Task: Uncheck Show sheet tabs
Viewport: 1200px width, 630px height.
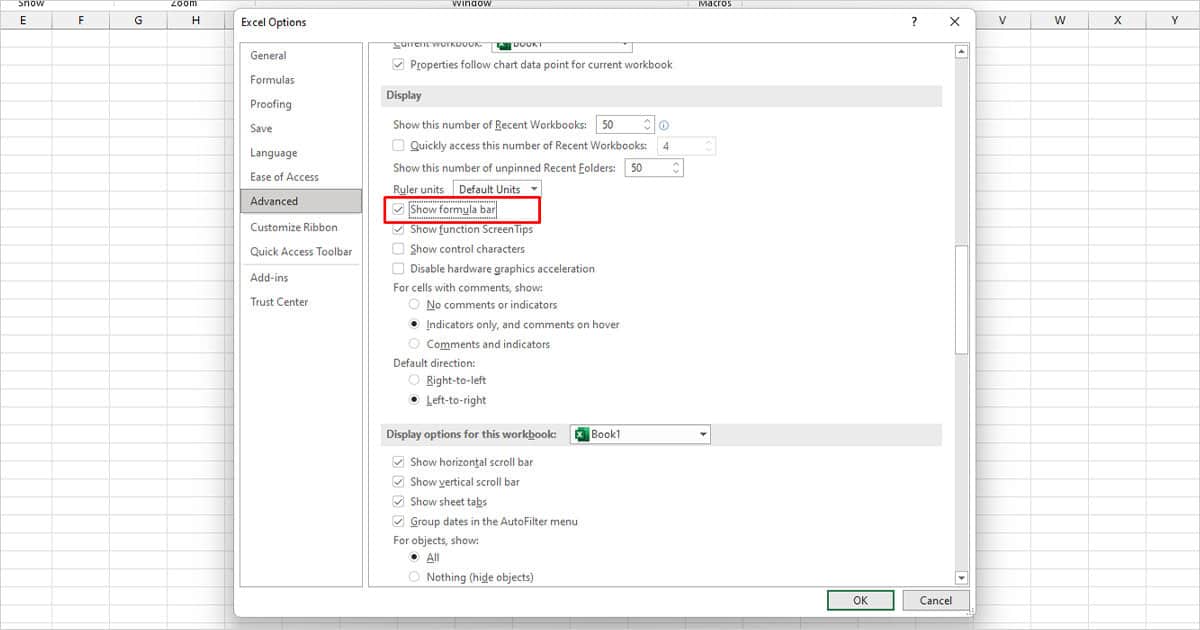Action: point(398,501)
